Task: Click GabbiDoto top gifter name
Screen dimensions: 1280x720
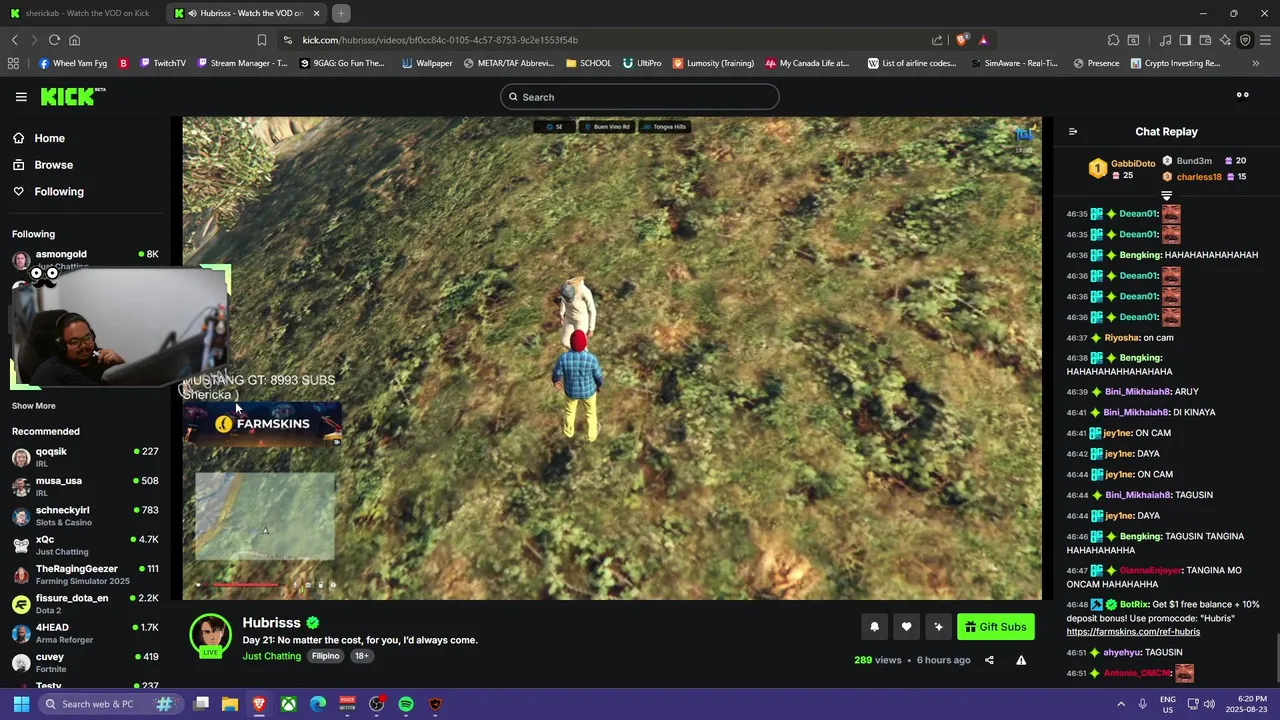Action: tap(1133, 163)
